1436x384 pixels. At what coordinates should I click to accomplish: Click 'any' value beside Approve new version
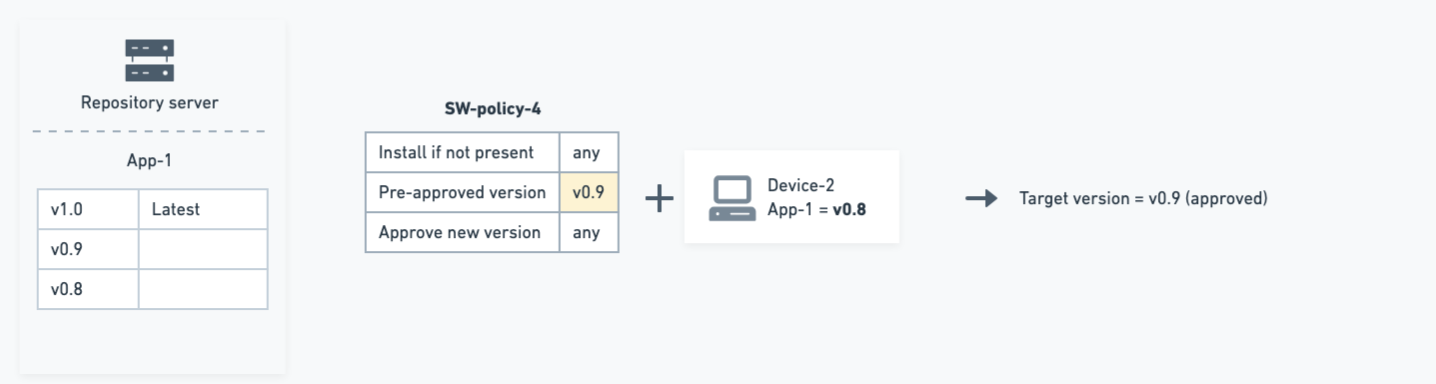point(589,232)
